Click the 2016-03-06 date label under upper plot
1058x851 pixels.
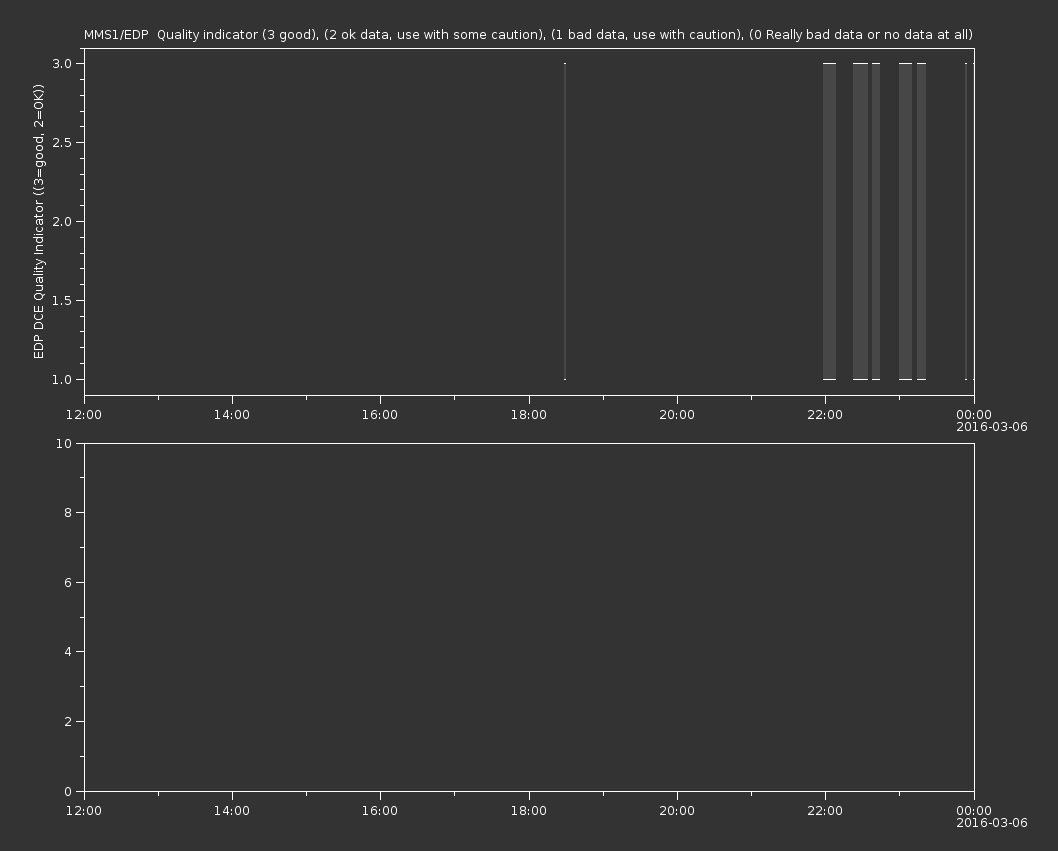(x=992, y=427)
